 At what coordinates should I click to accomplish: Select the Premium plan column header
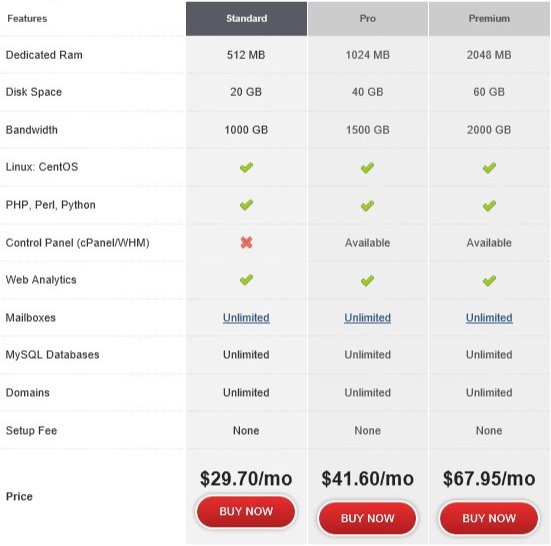tap(489, 19)
